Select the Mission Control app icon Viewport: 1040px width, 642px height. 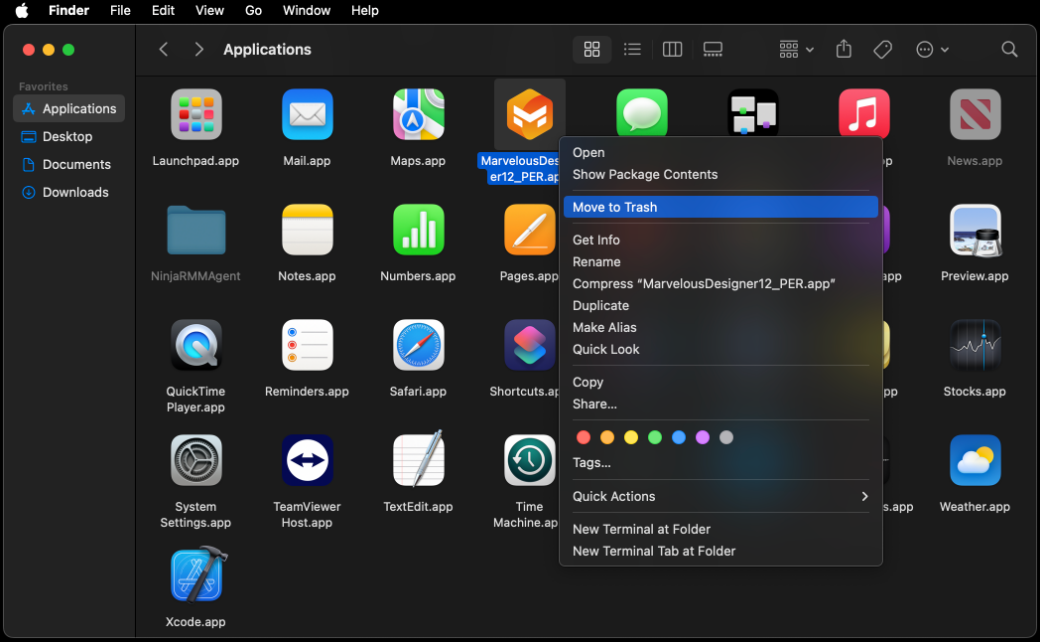[753, 113]
